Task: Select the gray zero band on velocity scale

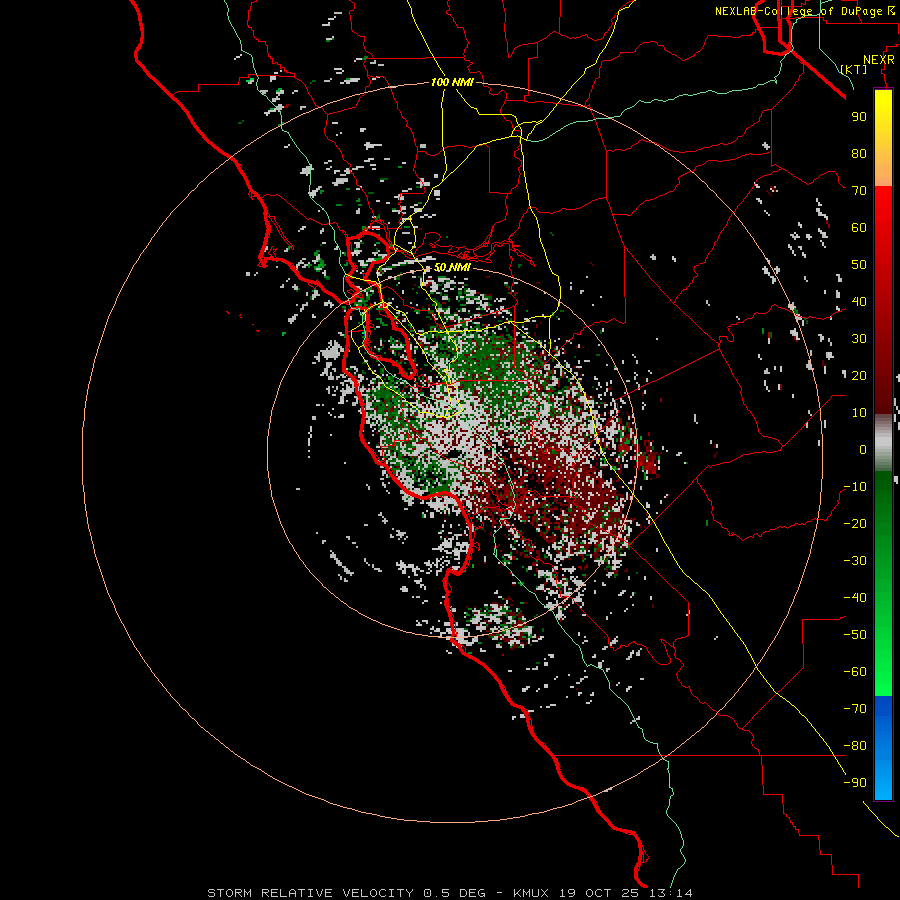Action: [x=883, y=442]
